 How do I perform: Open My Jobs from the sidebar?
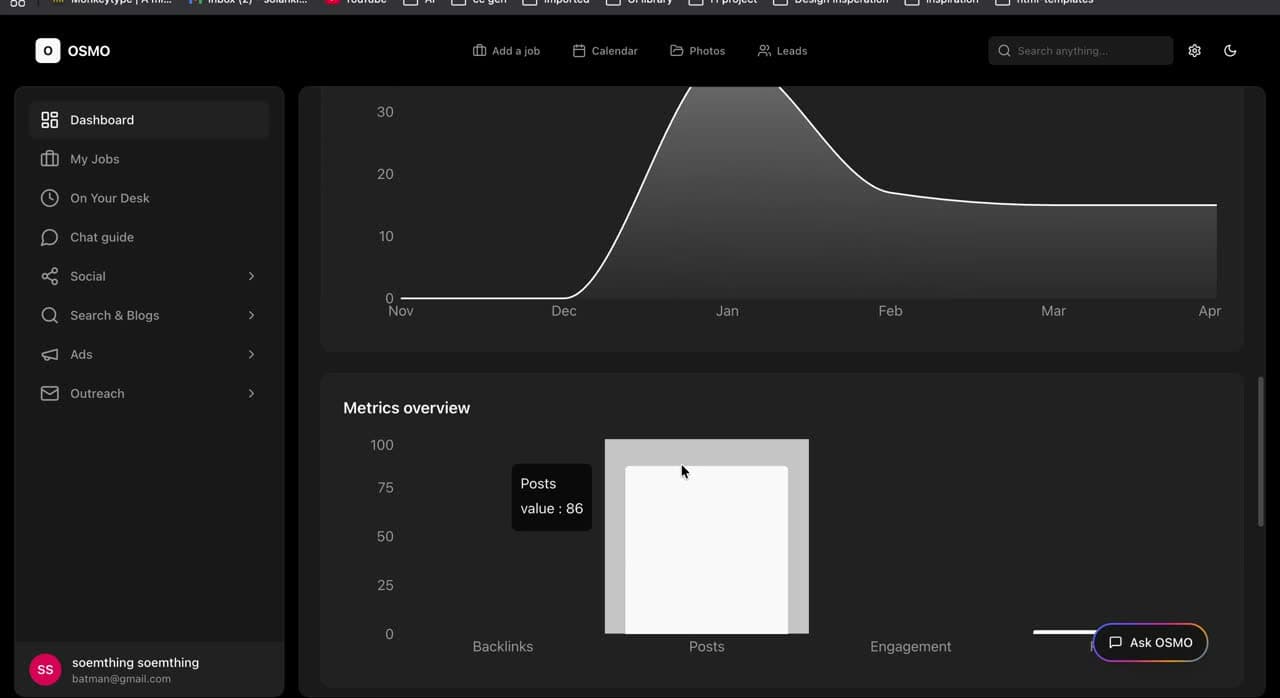[149, 159]
